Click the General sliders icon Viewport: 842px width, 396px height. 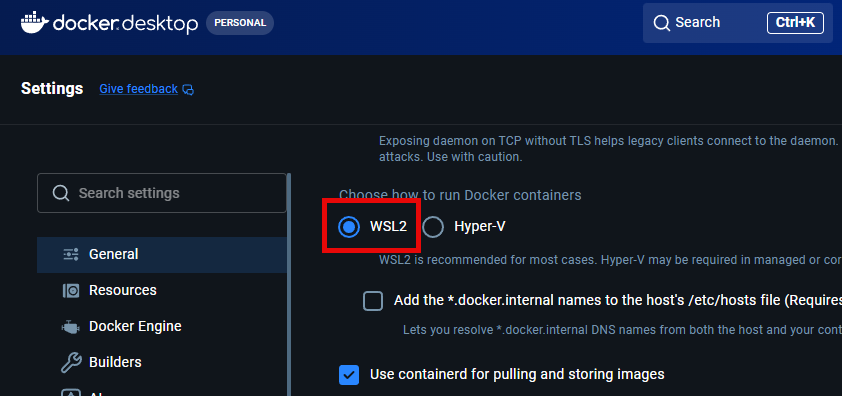coord(71,254)
